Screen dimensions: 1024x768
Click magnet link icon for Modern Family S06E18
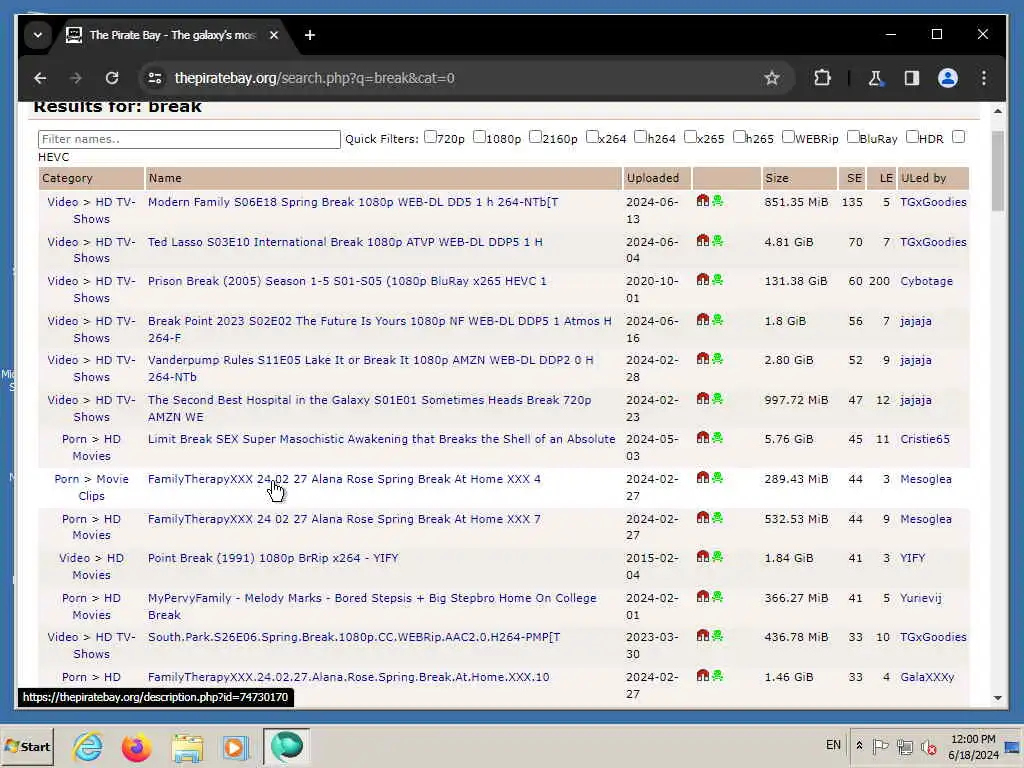(703, 200)
